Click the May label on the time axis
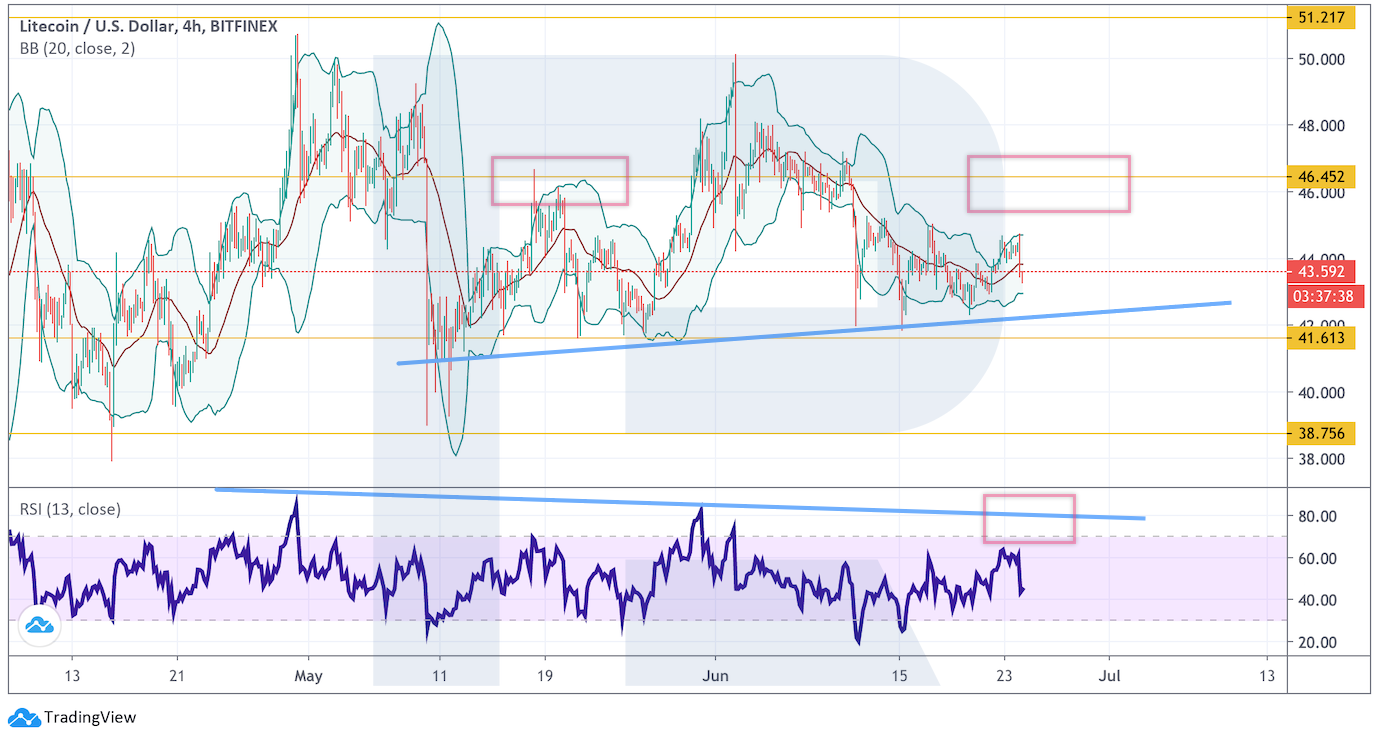Viewport: 1379px width, 741px height. tap(308, 676)
